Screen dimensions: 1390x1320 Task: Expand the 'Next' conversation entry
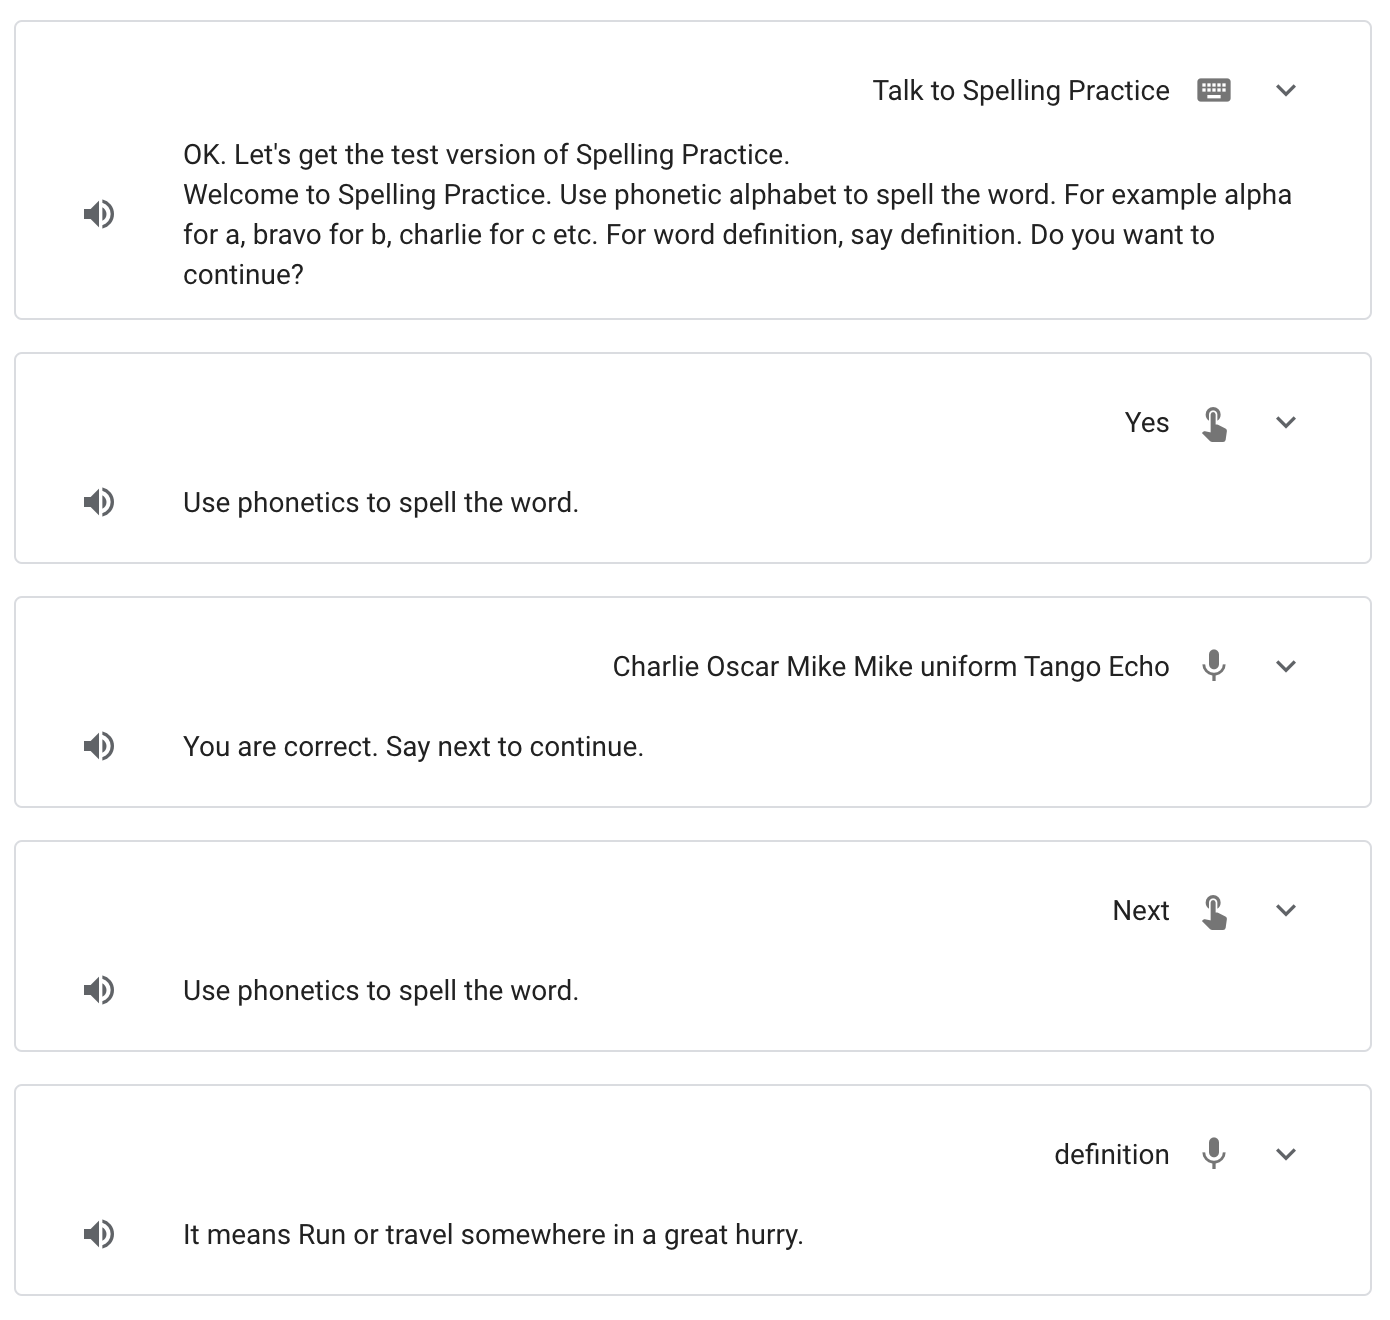1286,910
